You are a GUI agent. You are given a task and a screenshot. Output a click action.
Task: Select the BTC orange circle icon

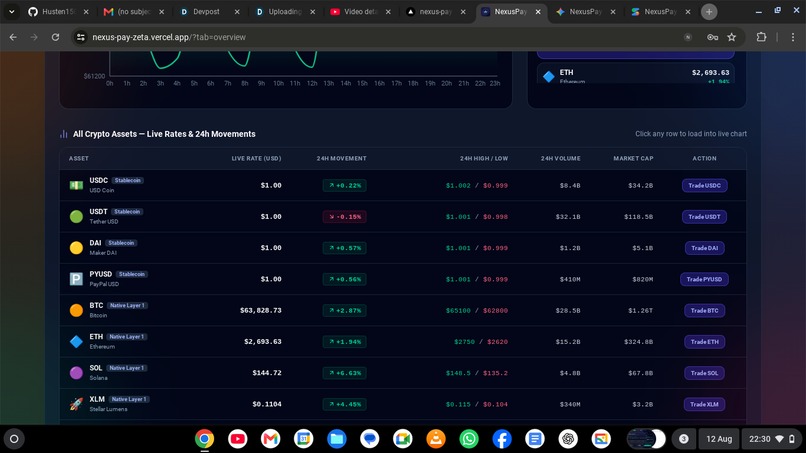(x=76, y=310)
